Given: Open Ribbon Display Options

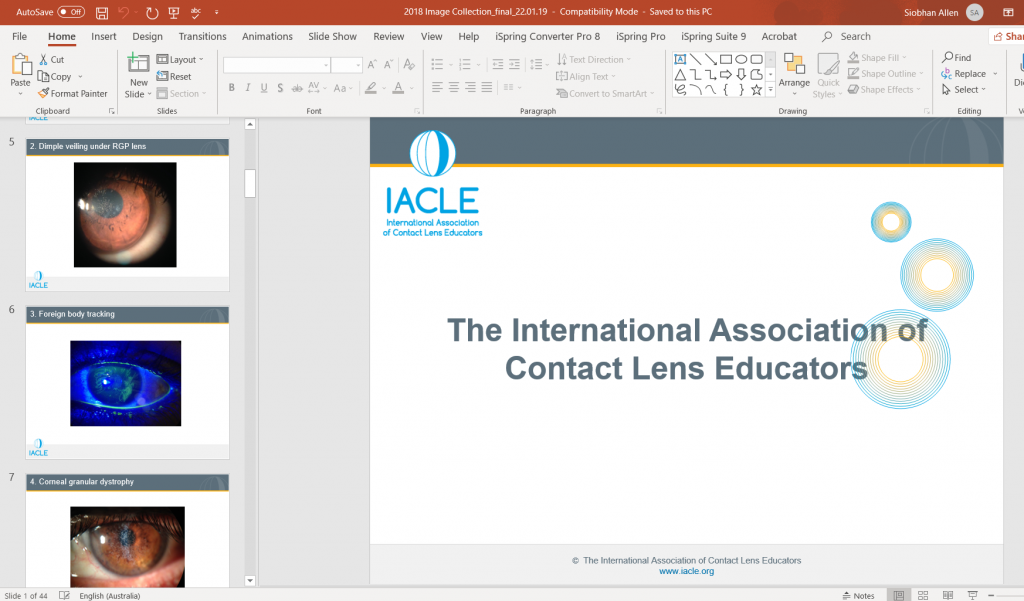Looking at the screenshot, I should [1008, 12].
